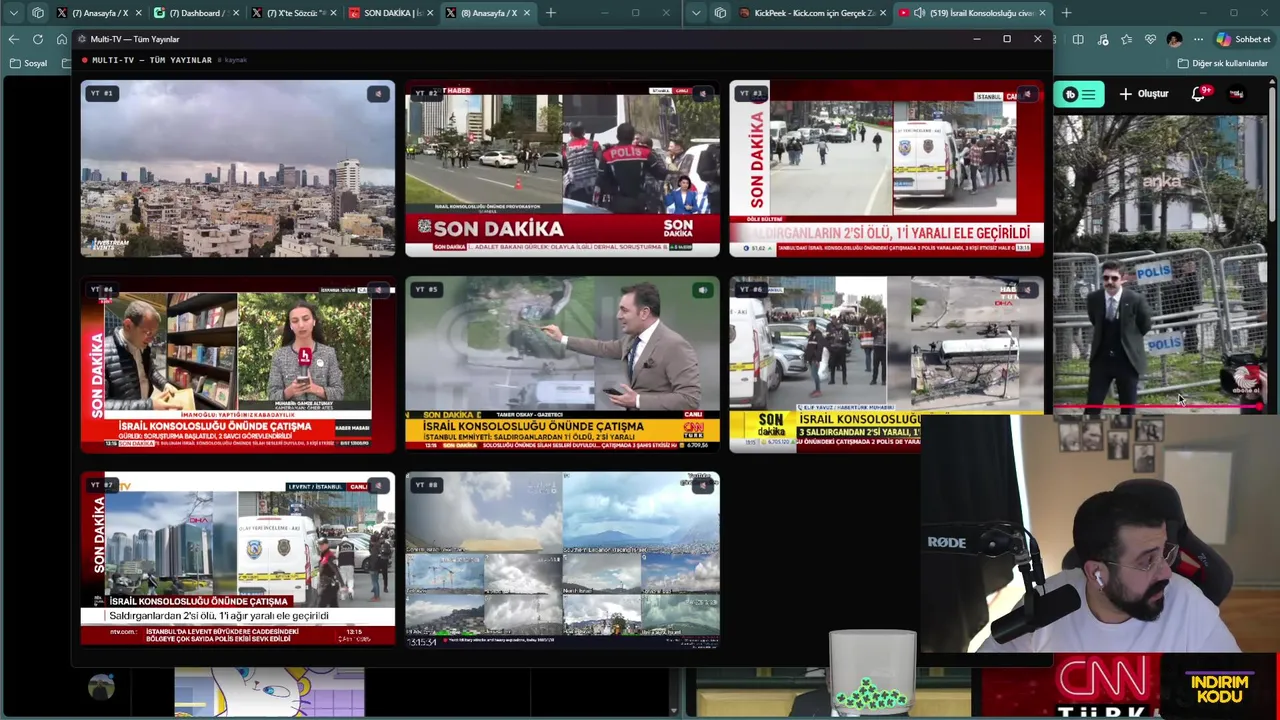Close the Multi-TV window
This screenshot has width=1280, height=720.
coord(1037,39)
